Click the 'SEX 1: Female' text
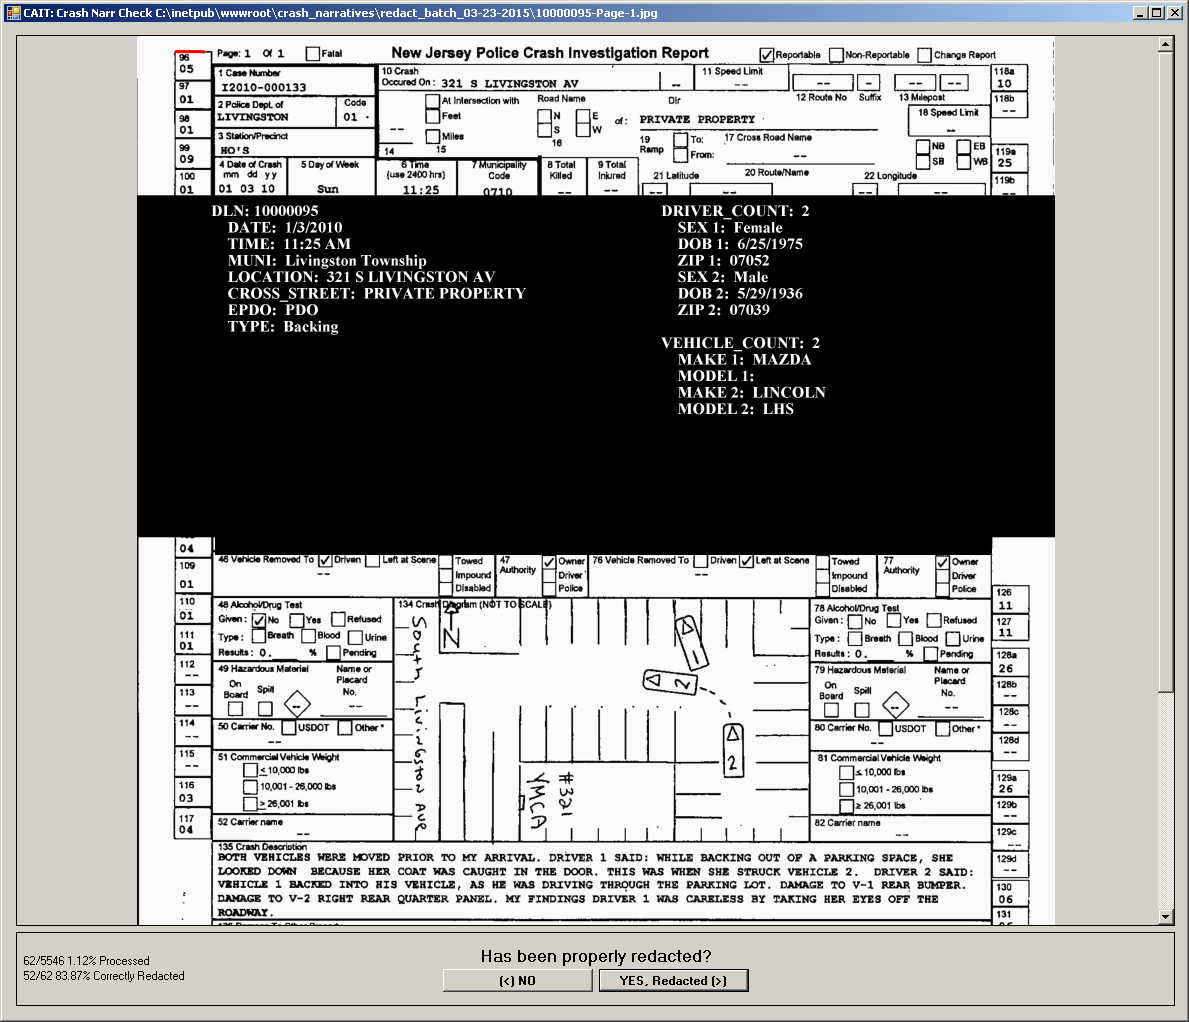Viewport: 1189px width, 1022px height. coord(729,227)
